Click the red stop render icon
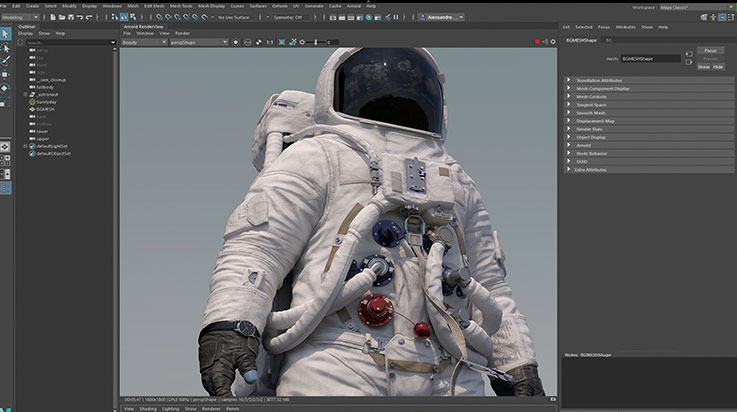The width and height of the screenshot is (737, 412). point(537,42)
